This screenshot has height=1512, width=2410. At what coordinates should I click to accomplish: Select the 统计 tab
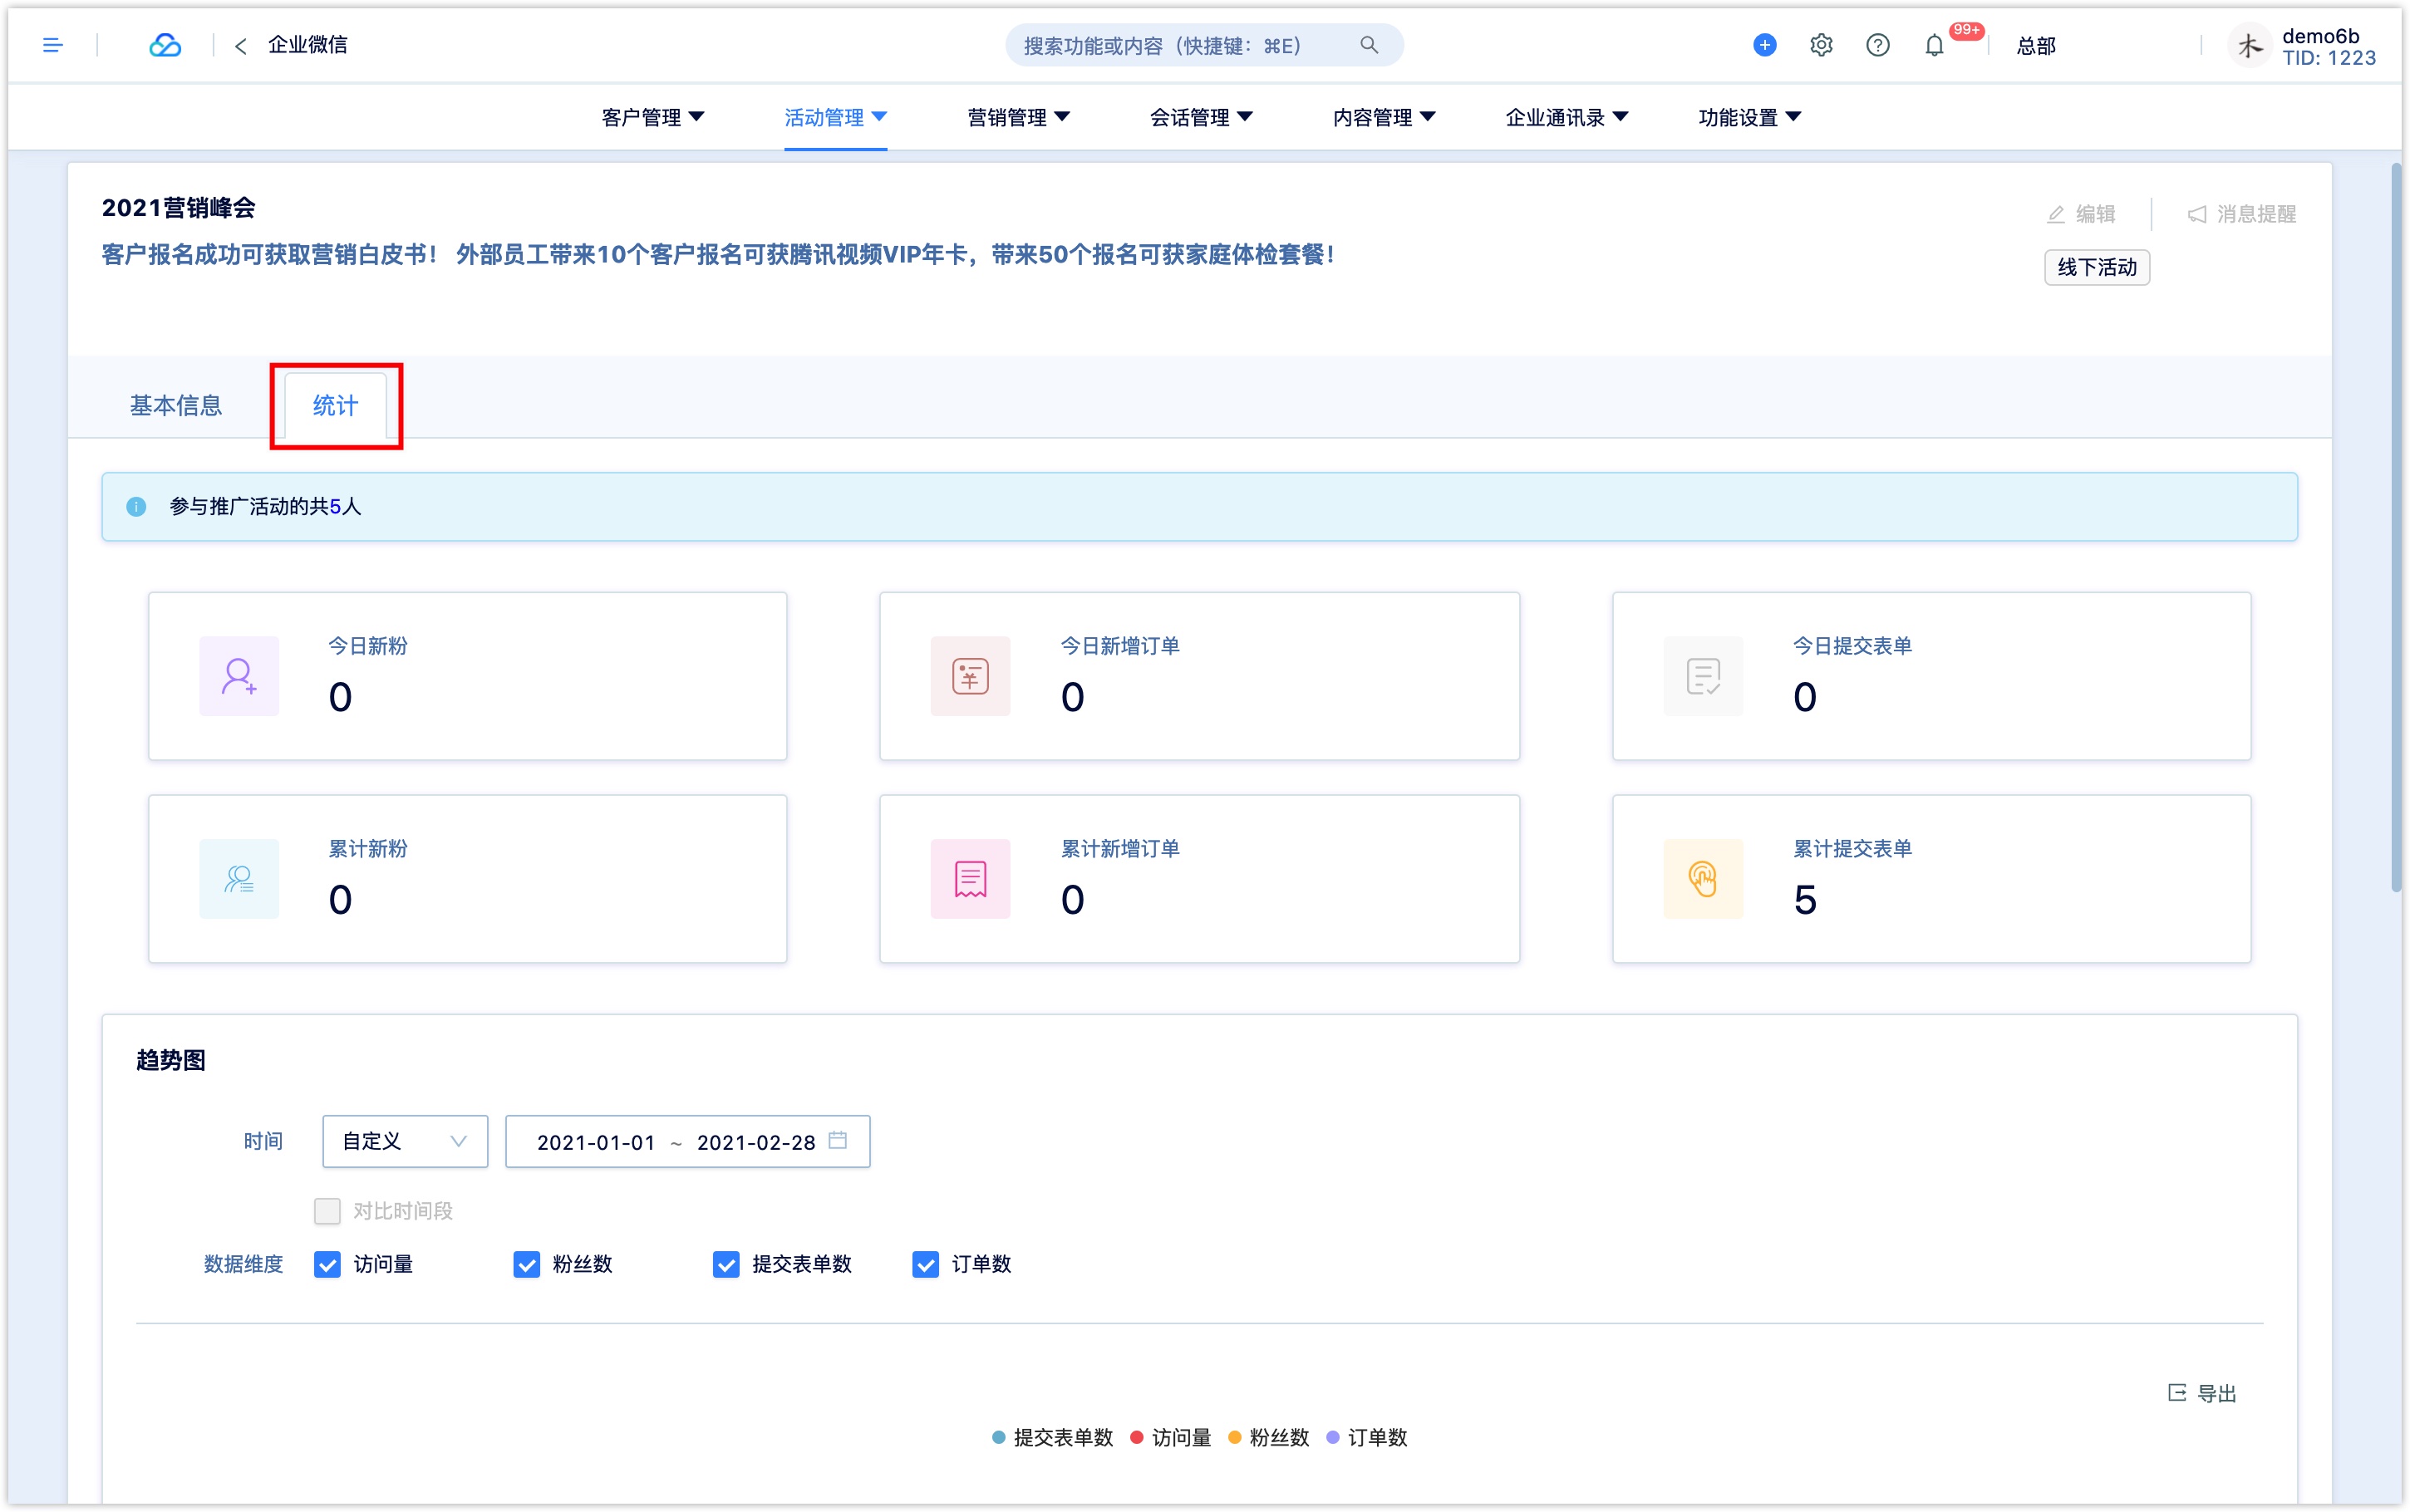[x=335, y=405]
